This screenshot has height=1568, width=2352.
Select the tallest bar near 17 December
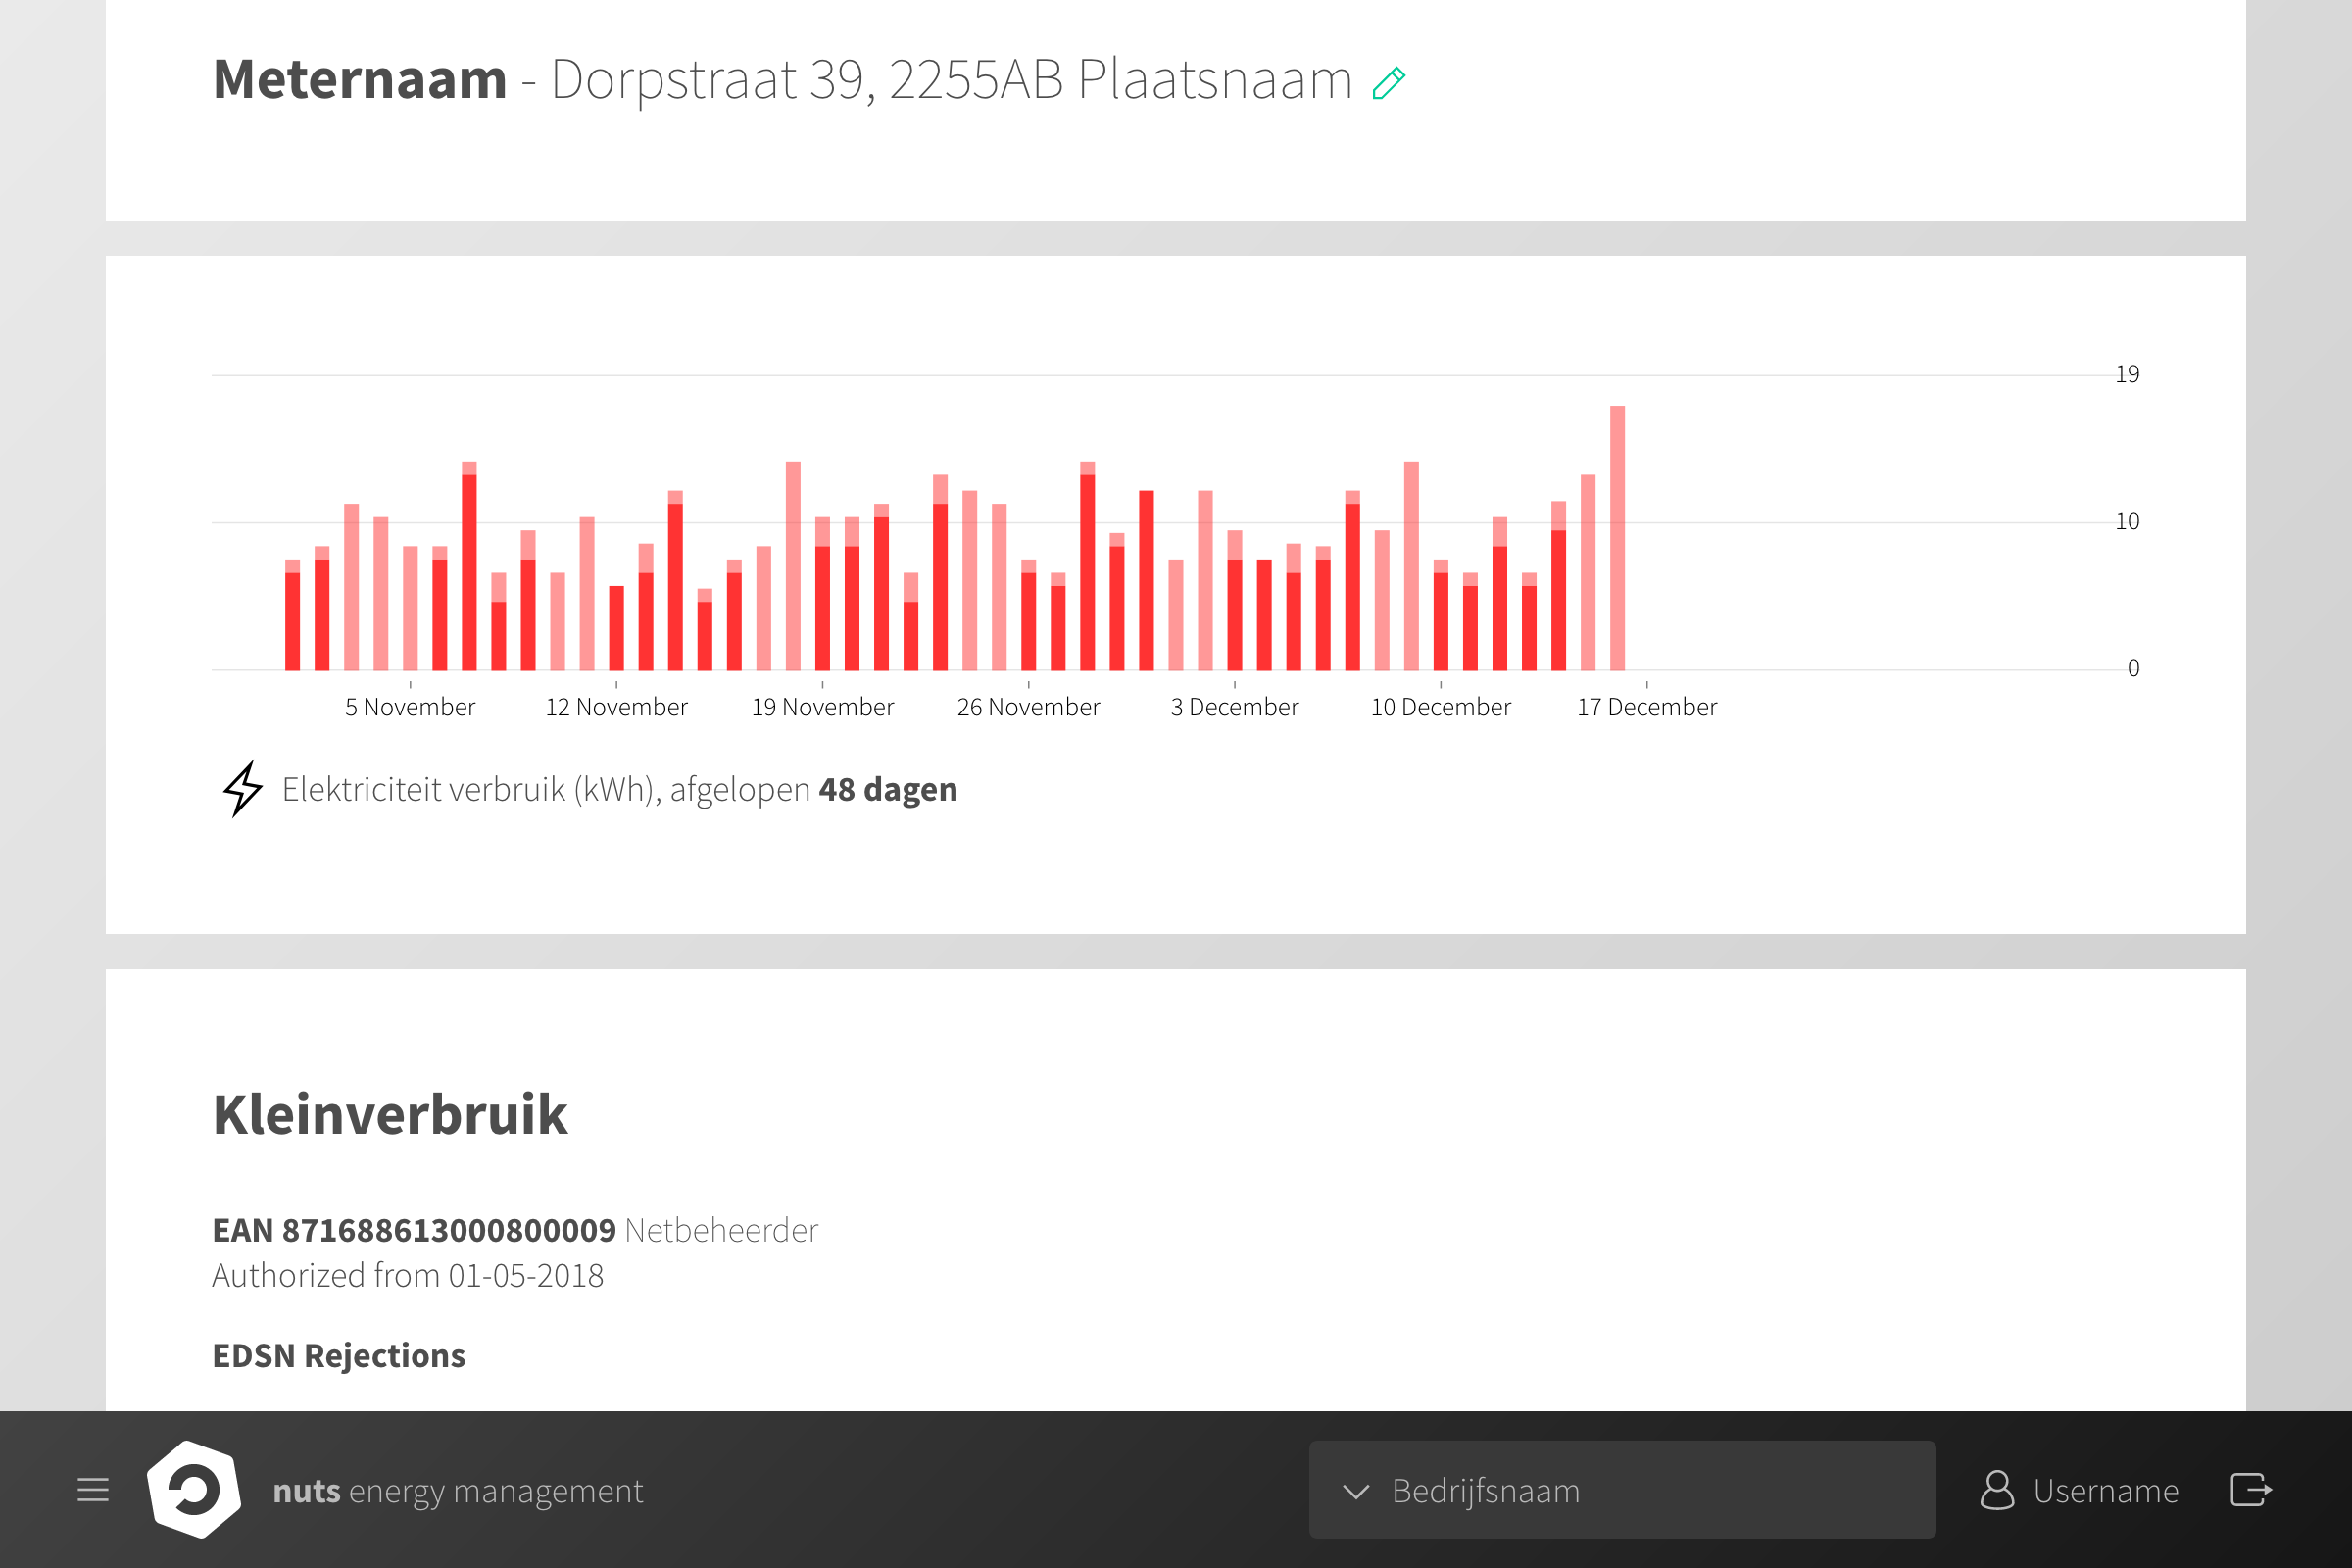pos(1617,538)
